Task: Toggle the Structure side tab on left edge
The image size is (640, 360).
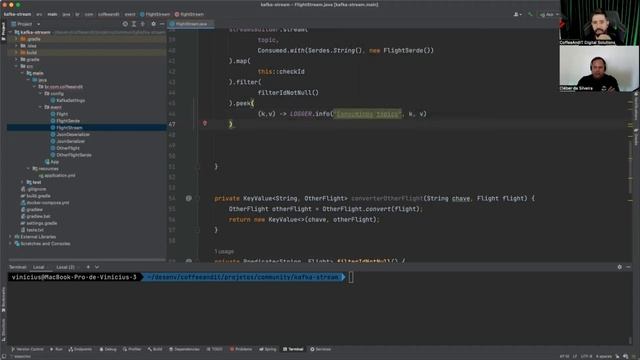Action: coord(3,329)
